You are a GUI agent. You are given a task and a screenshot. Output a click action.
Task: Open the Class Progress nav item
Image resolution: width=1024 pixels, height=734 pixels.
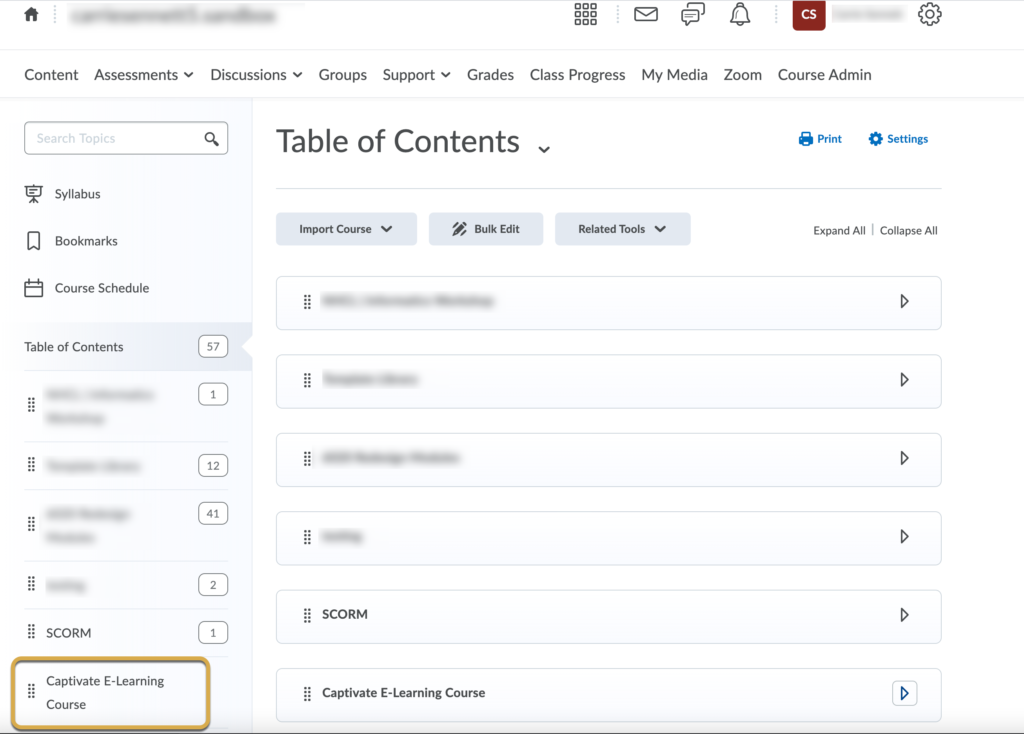click(x=577, y=74)
